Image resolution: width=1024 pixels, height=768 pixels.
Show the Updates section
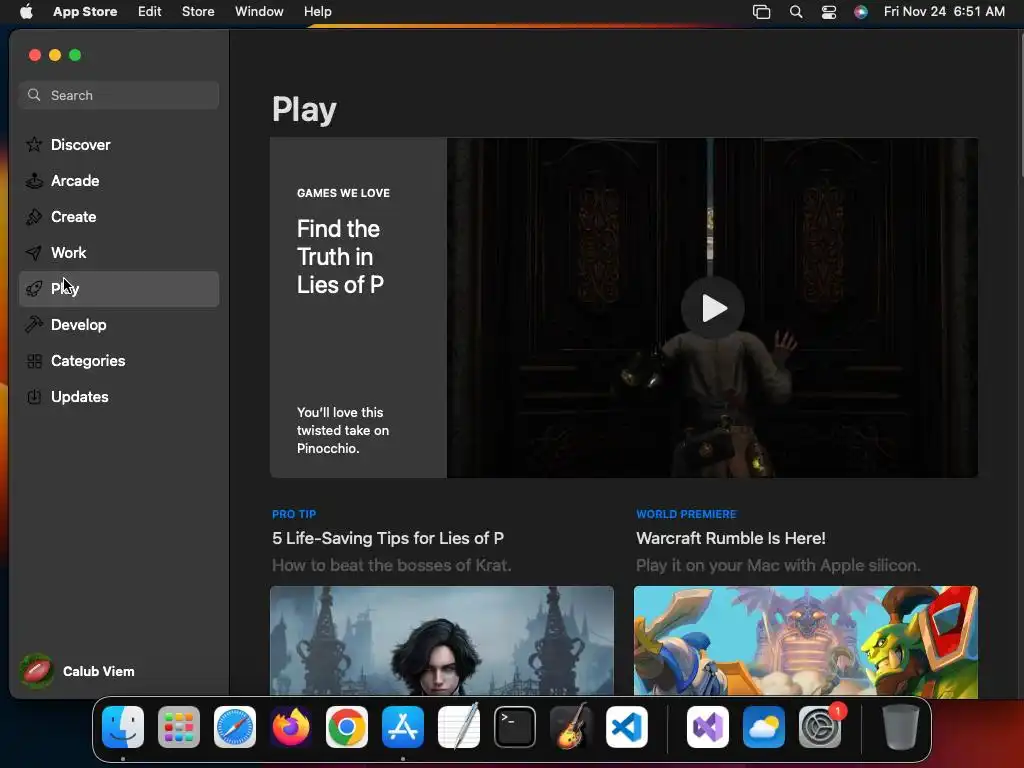[x=119, y=396]
